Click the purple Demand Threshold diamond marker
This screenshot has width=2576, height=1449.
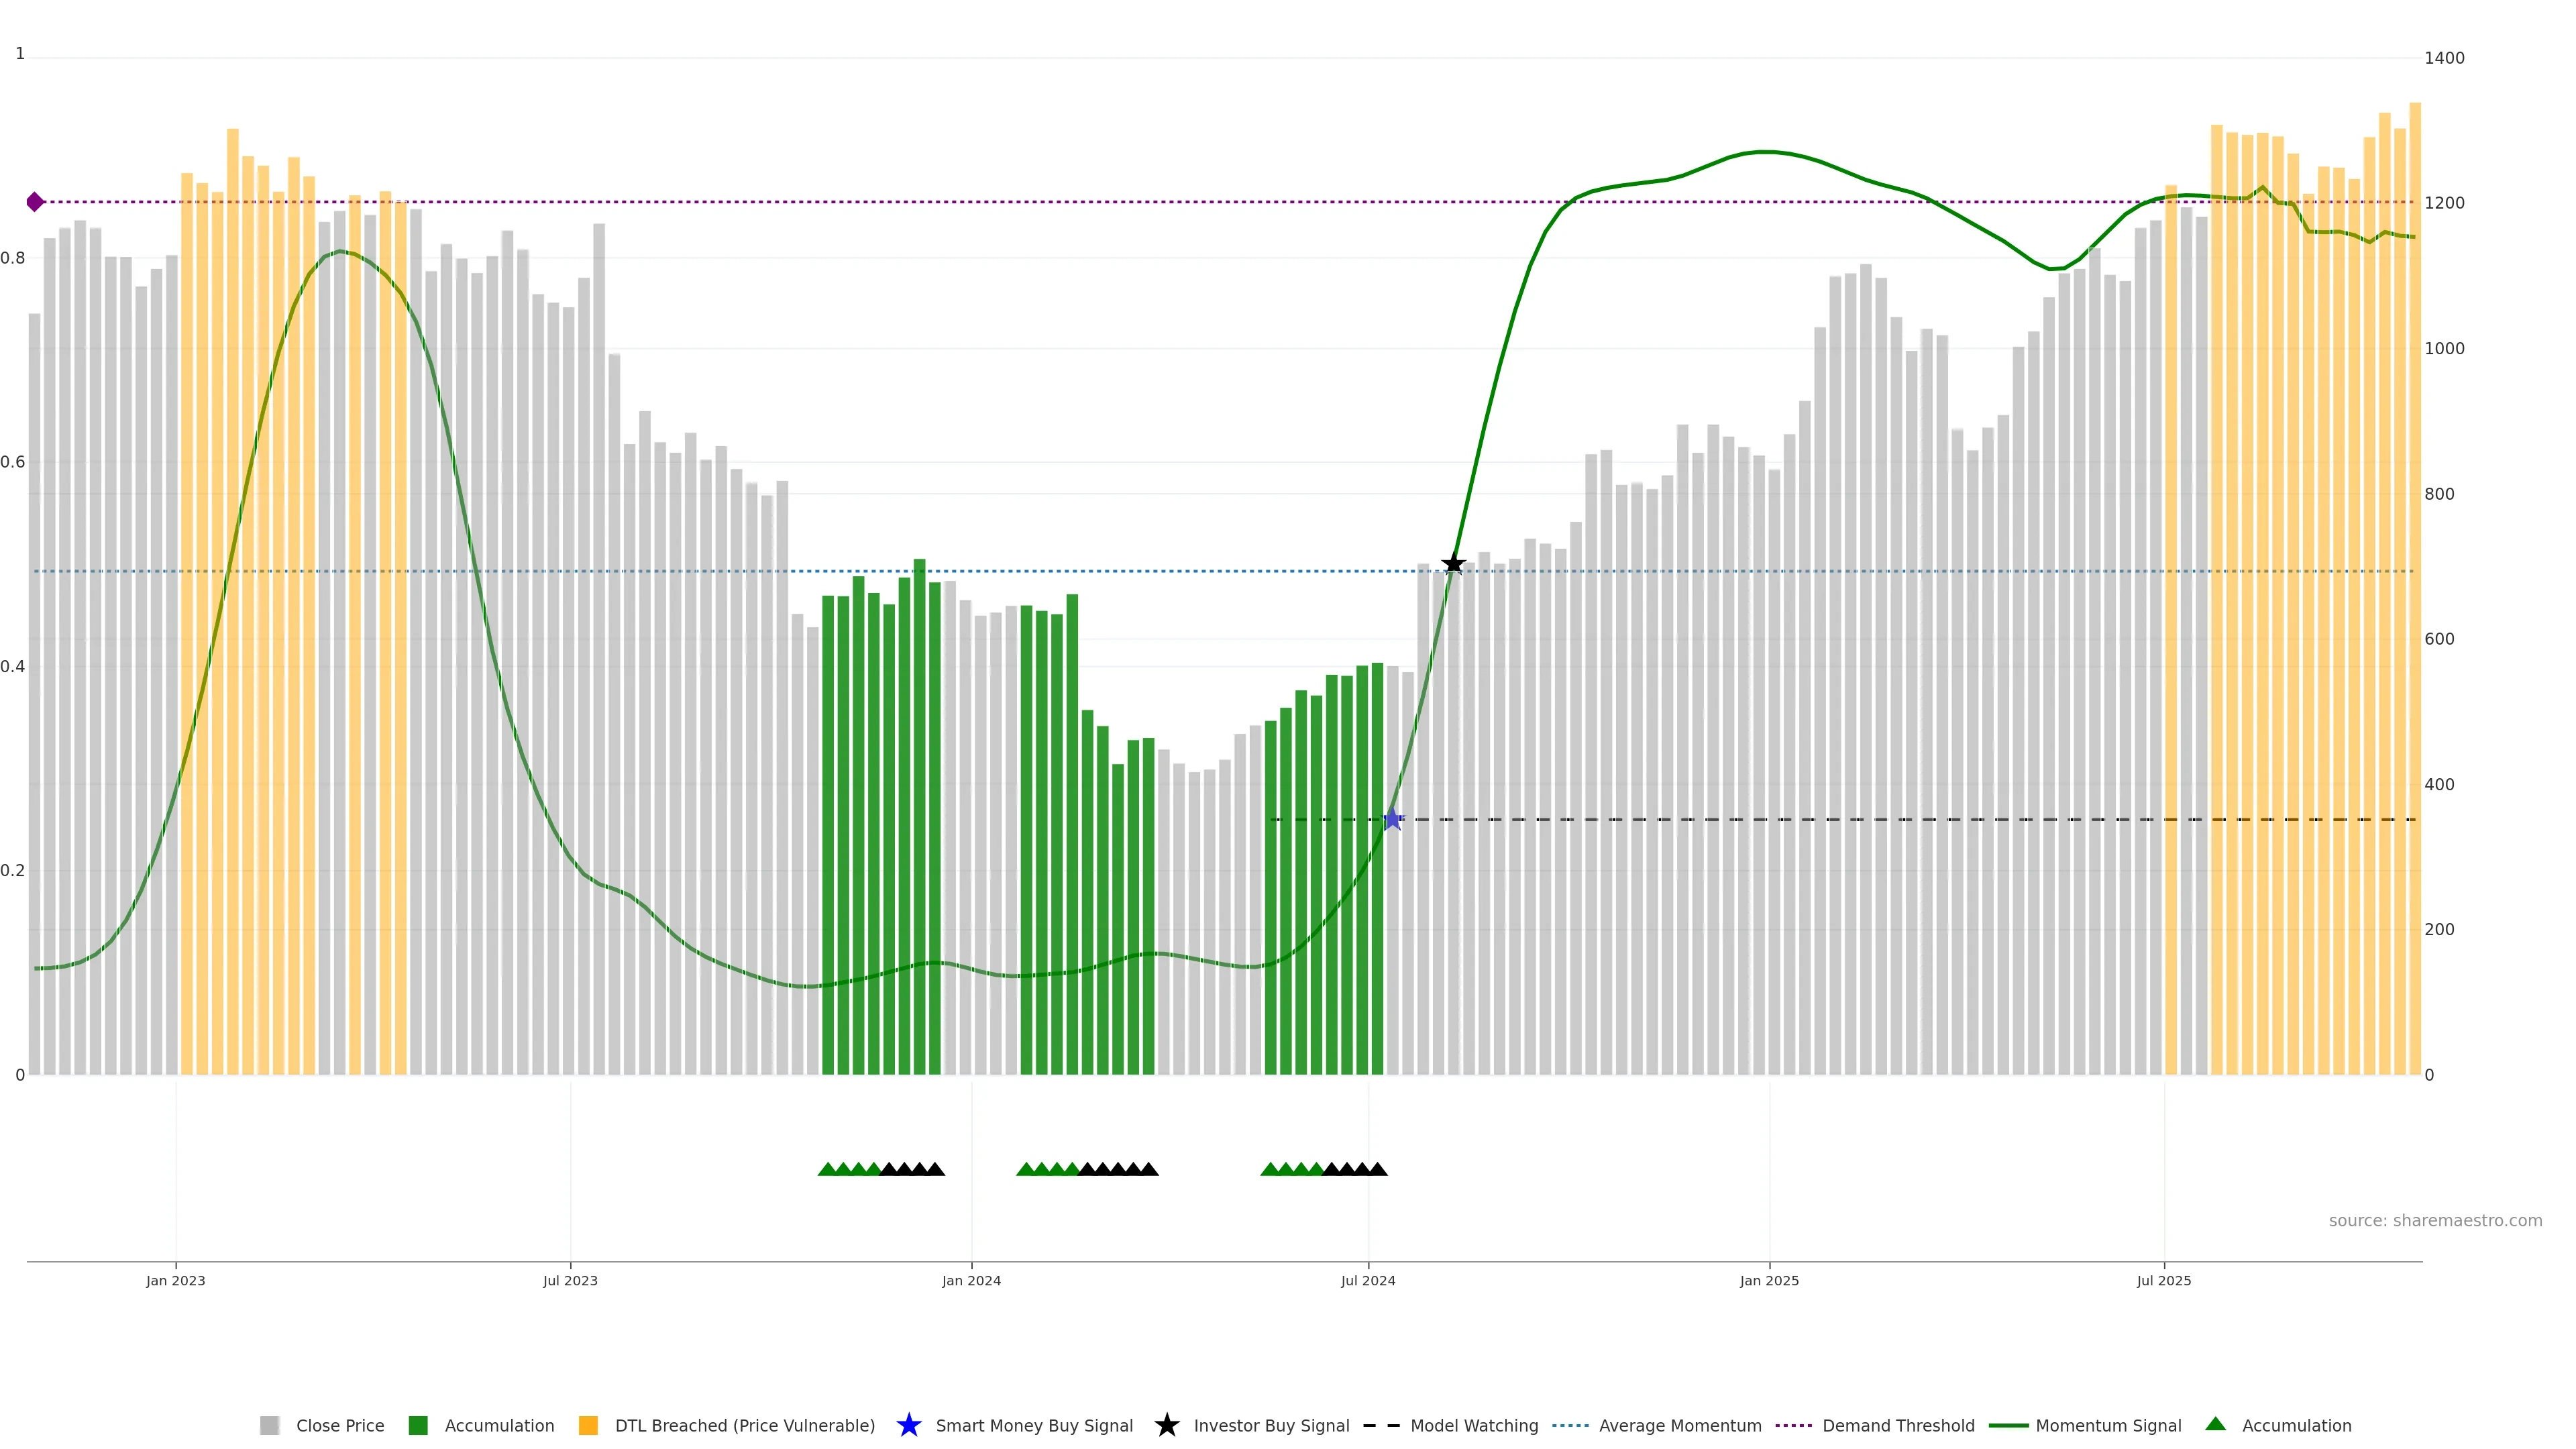35,202
